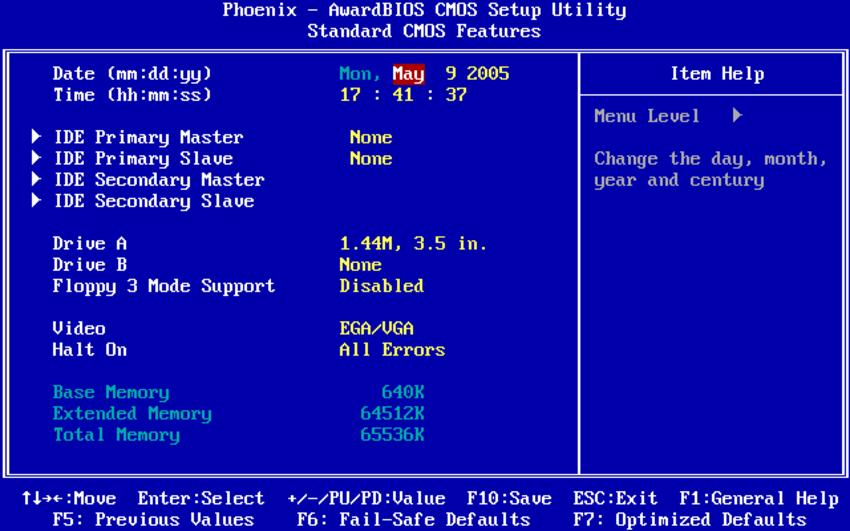Change Halt On All Errors setting

point(392,349)
